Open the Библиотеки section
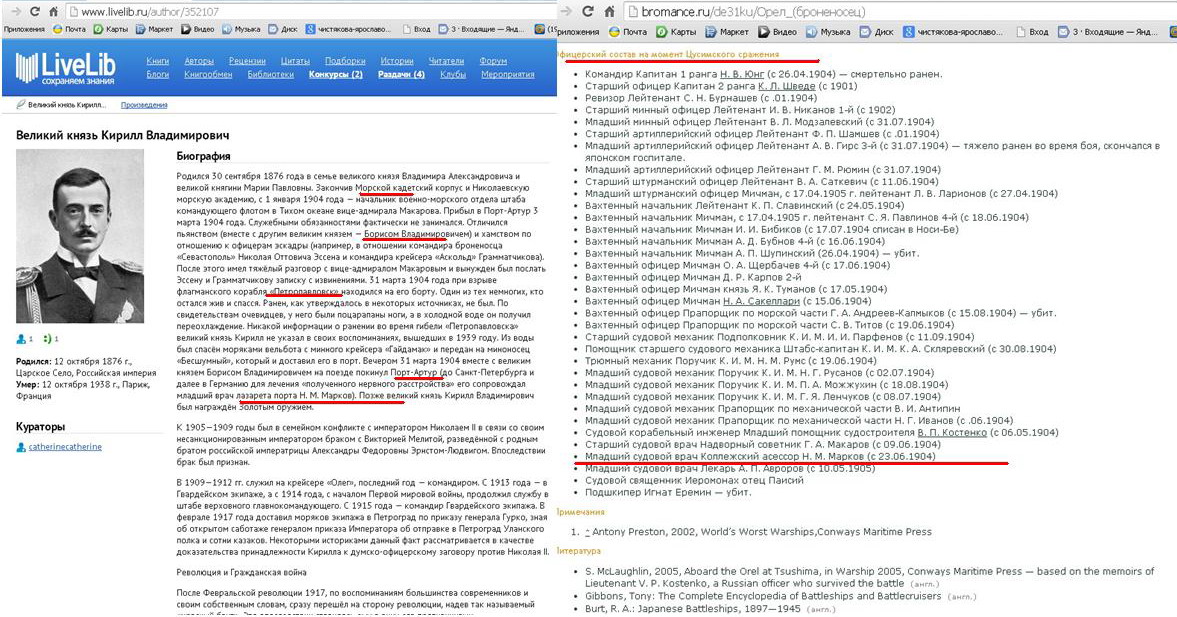The width and height of the screenshot is (1177, 617). [x=270, y=74]
